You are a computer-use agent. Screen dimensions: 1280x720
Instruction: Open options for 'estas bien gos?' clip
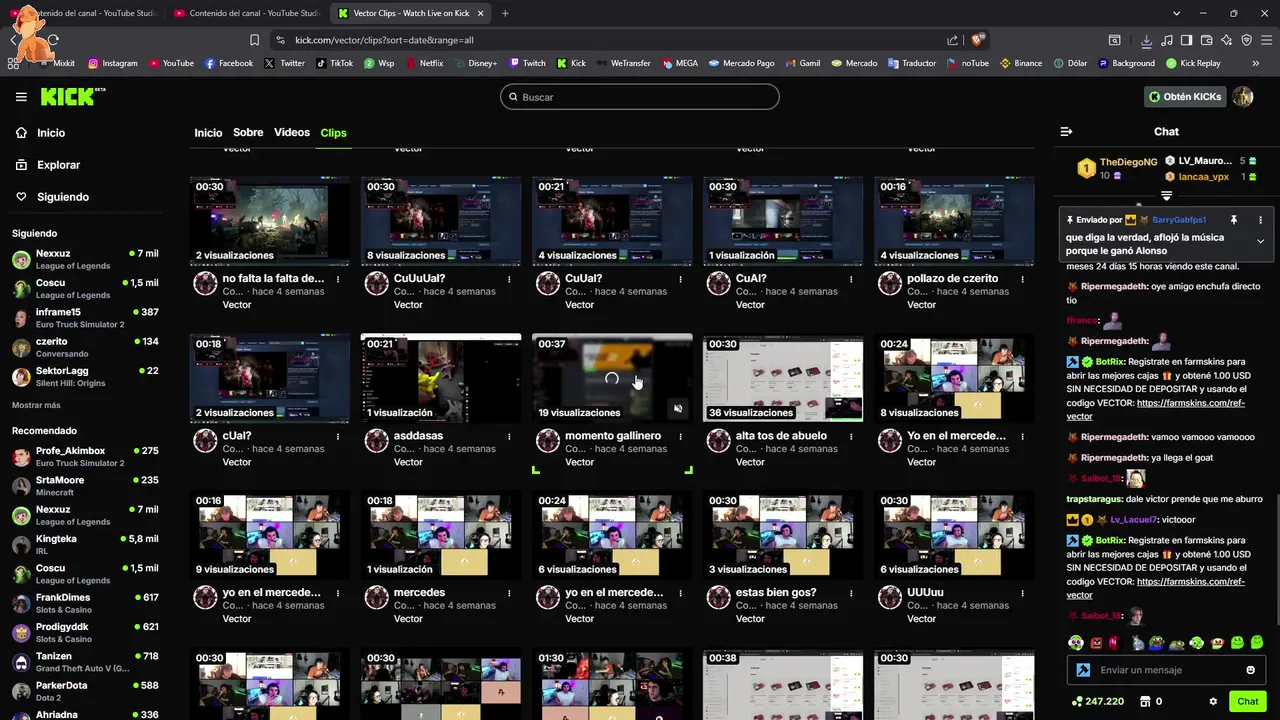(x=852, y=593)
